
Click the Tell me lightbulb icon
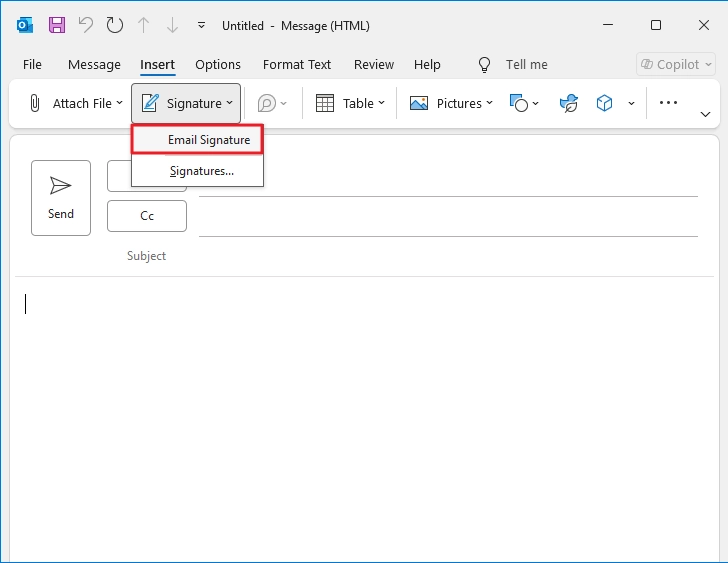484,65
